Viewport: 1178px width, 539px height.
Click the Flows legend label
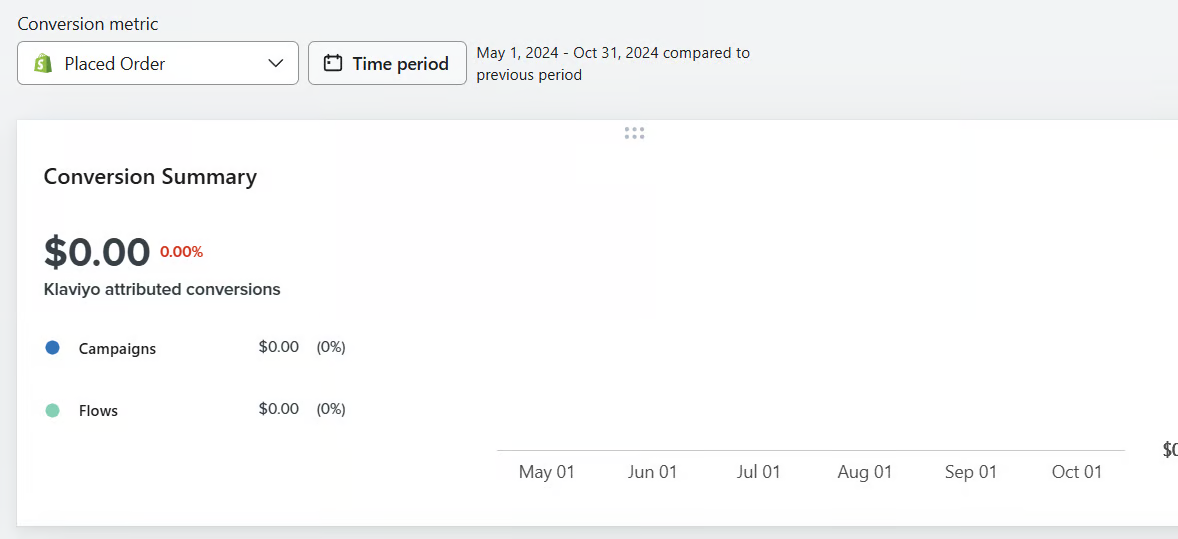[98, 411]
